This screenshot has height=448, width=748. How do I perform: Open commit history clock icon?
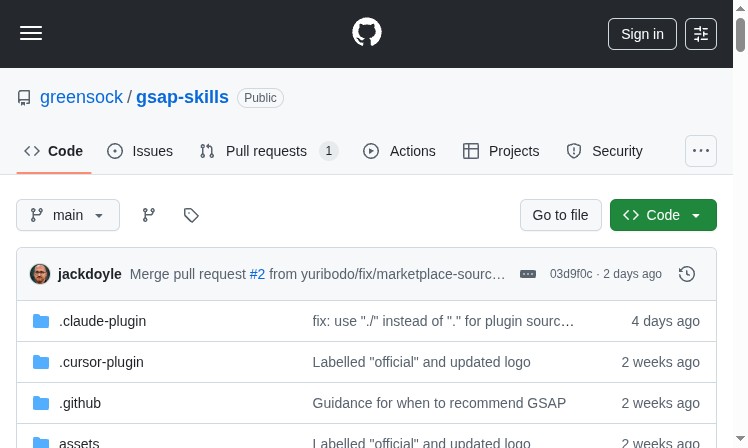pyautogui.click(x=687, y=274)
